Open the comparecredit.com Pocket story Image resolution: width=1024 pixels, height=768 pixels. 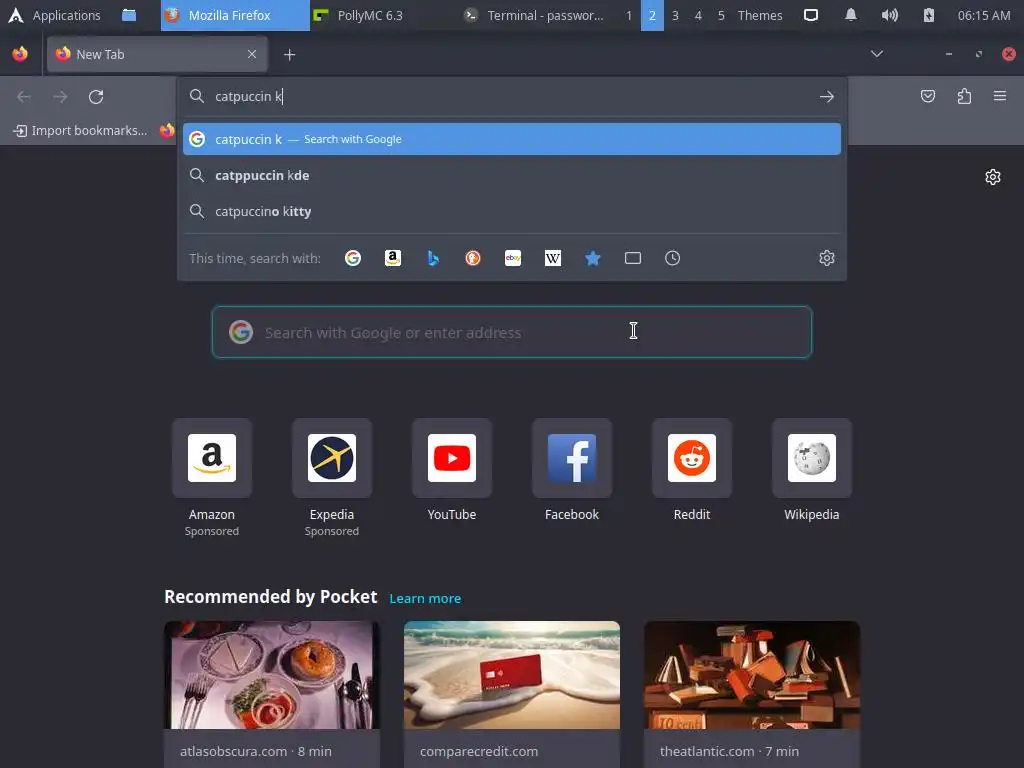pos(512,694)
